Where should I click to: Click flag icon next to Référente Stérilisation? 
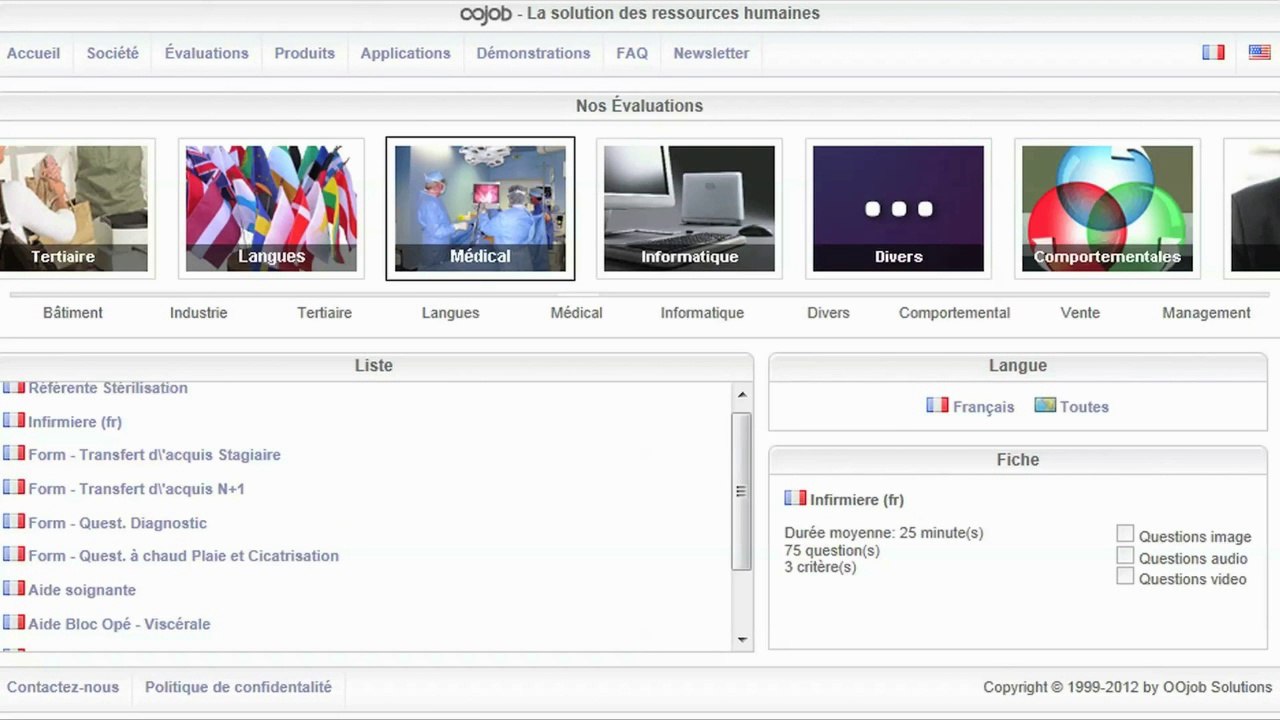coord(14,387)
